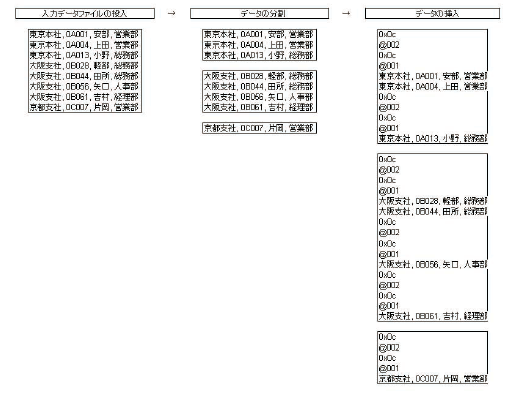Select the 大阪支社 0B061 吉村 row in the insert block

click(433, 316)
